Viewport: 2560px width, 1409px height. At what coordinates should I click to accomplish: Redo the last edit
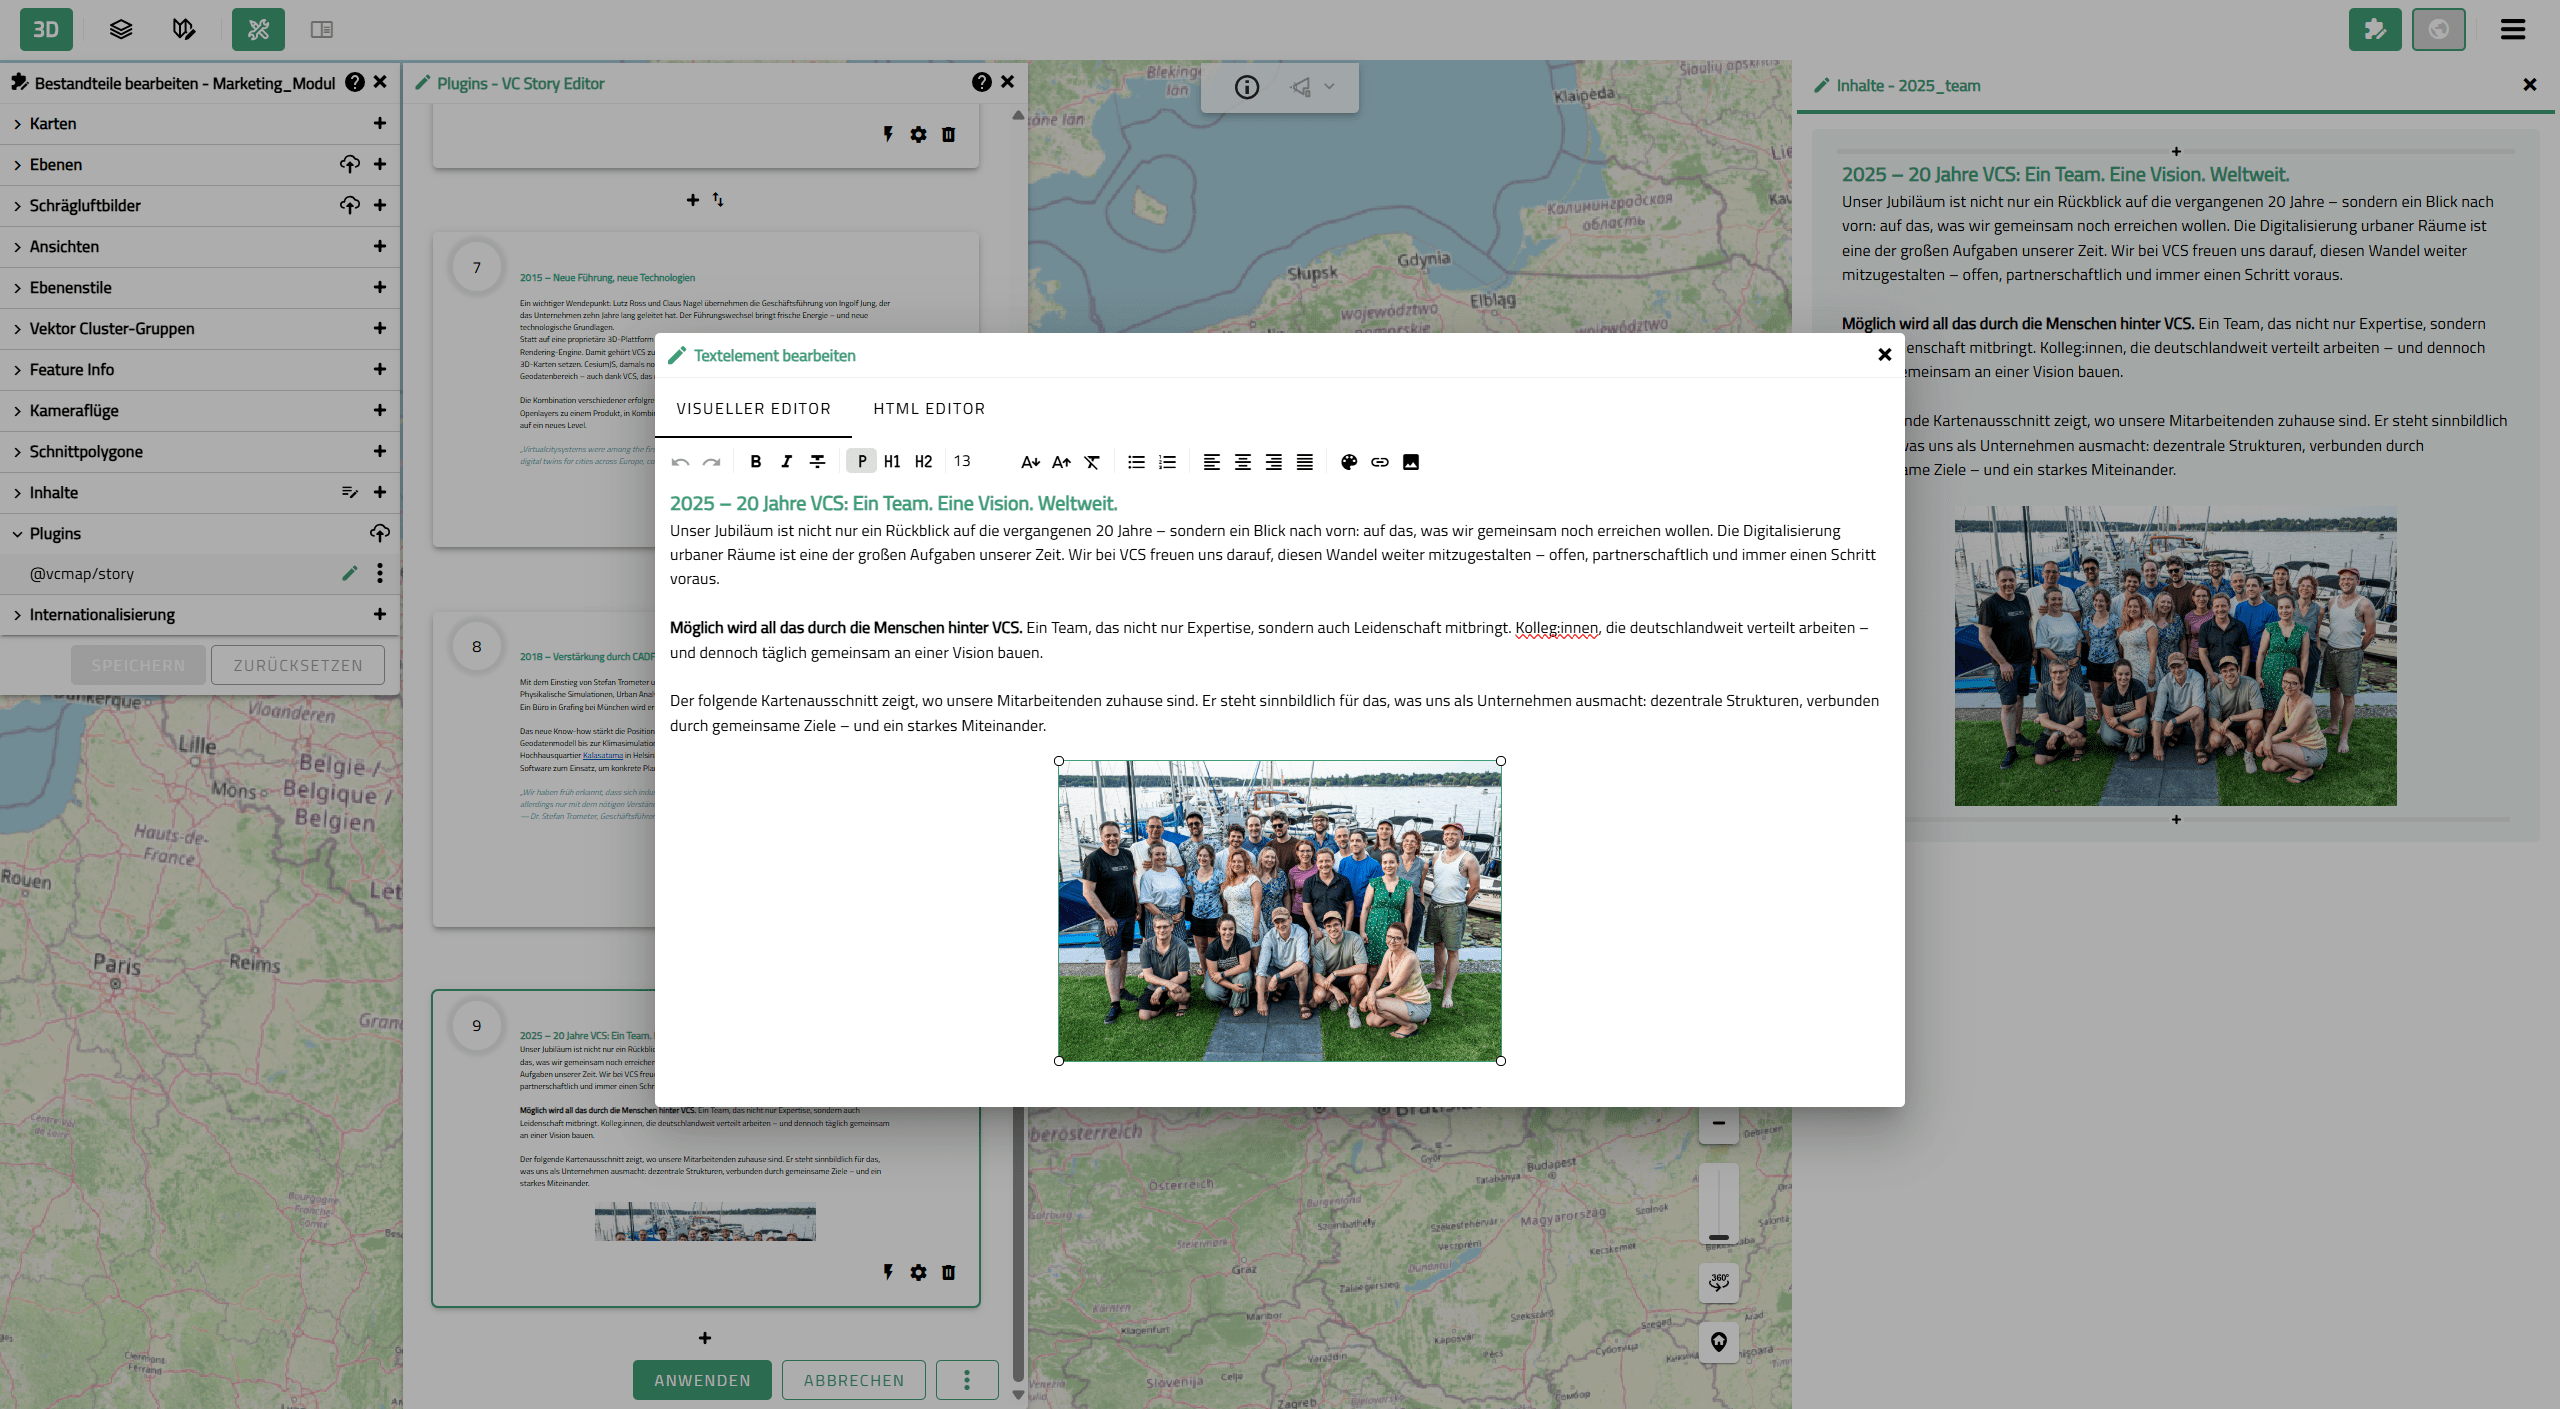point(712,461)
